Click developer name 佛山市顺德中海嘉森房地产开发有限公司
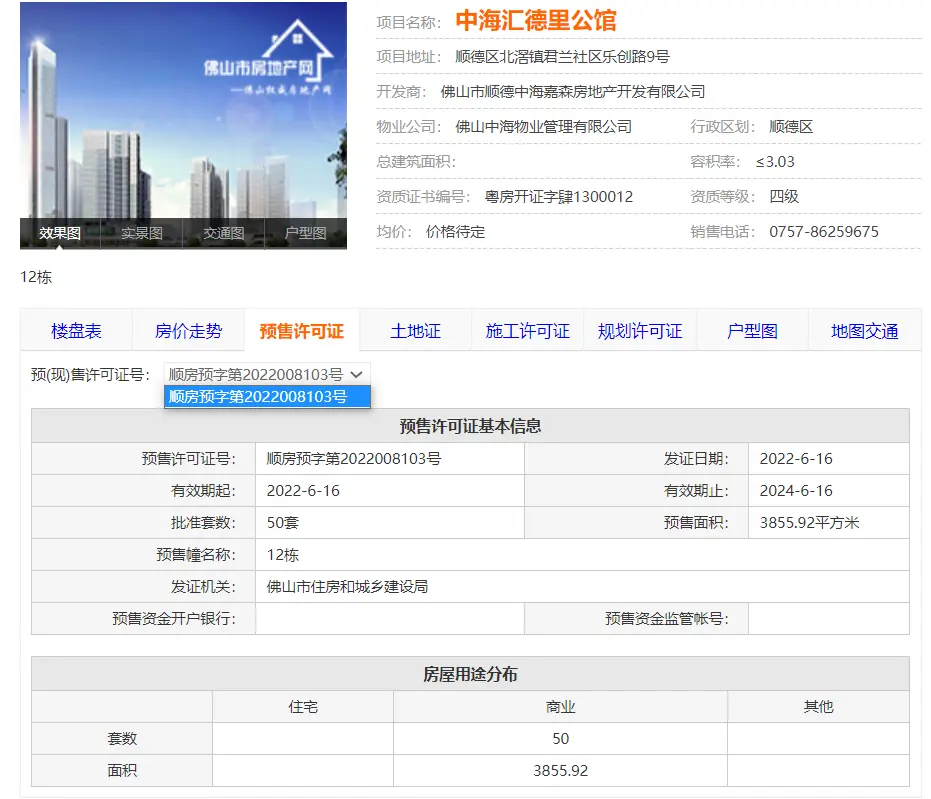This screenshot has height=799, width=931. pyautogui.click(x=573, y=91)
